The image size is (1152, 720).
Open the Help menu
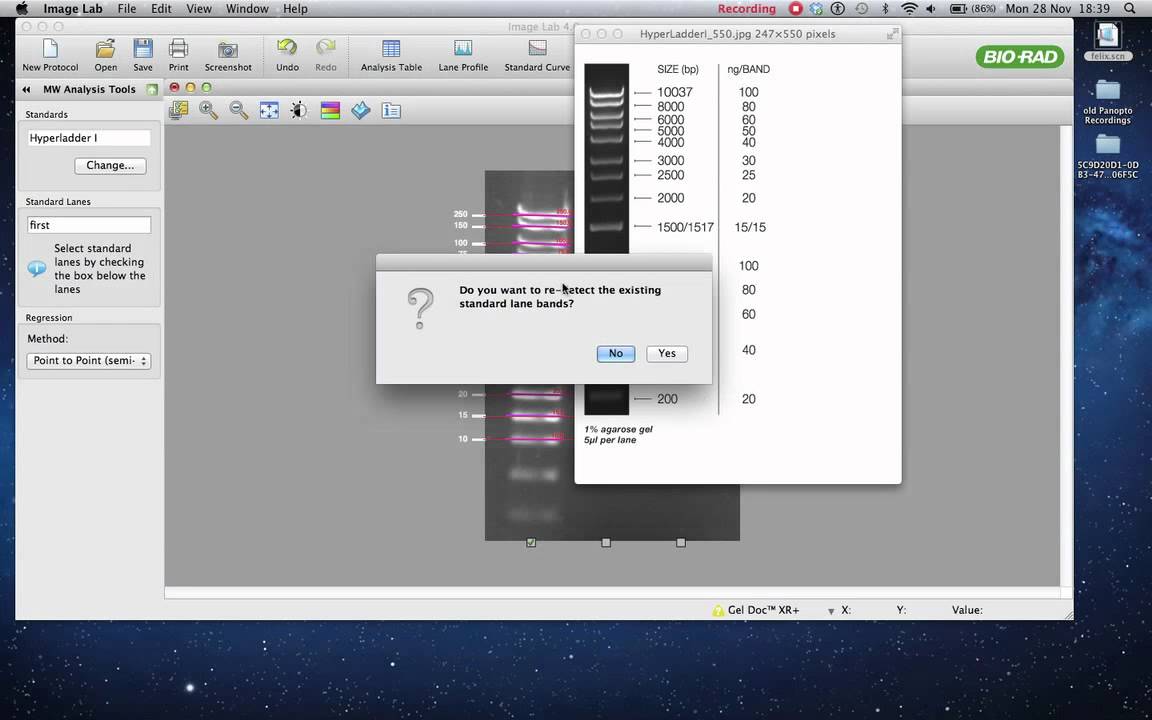click(295, 9)
